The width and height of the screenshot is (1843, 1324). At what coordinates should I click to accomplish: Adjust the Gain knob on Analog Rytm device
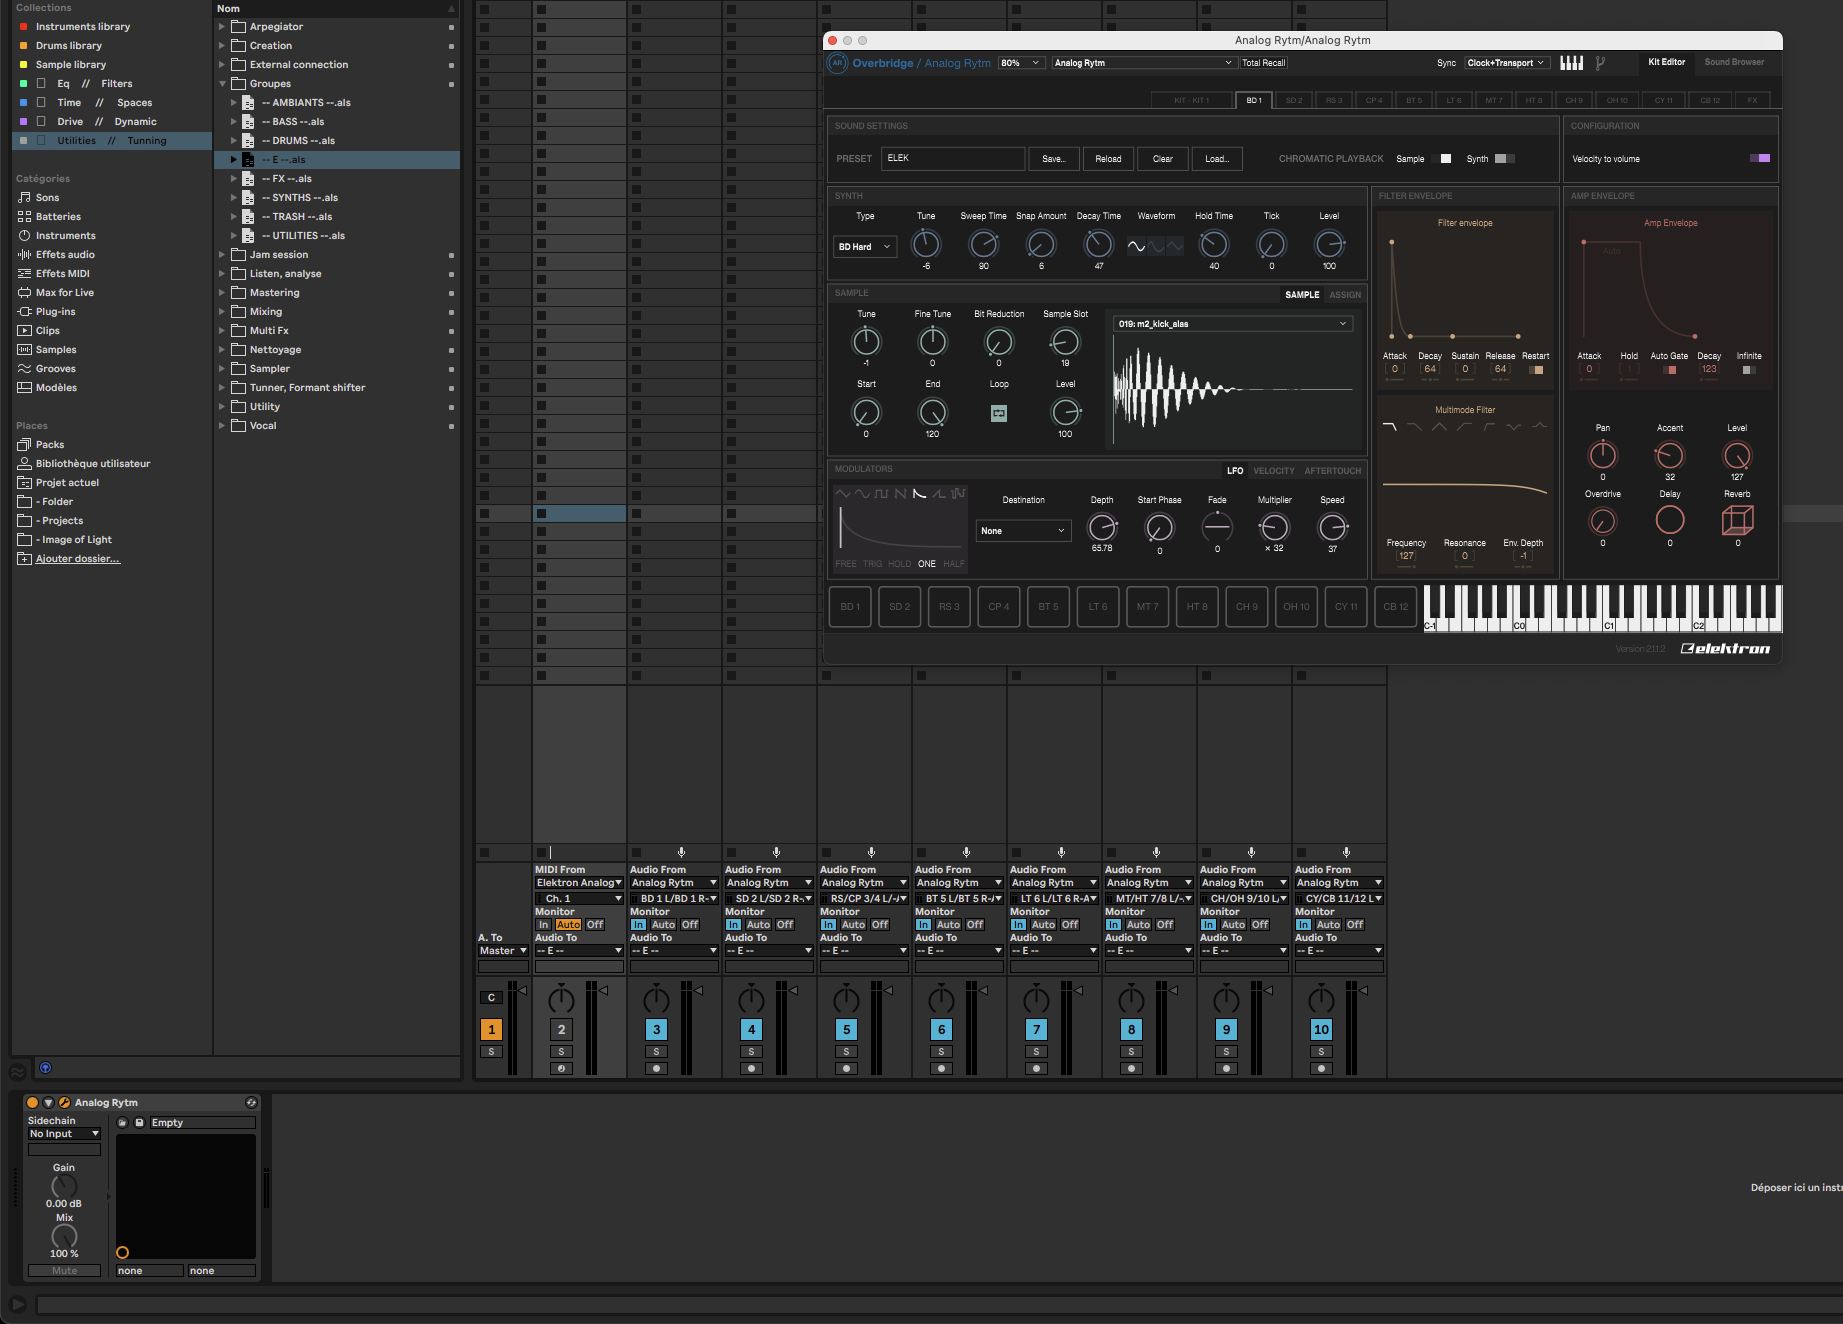tap(64, 1186)
